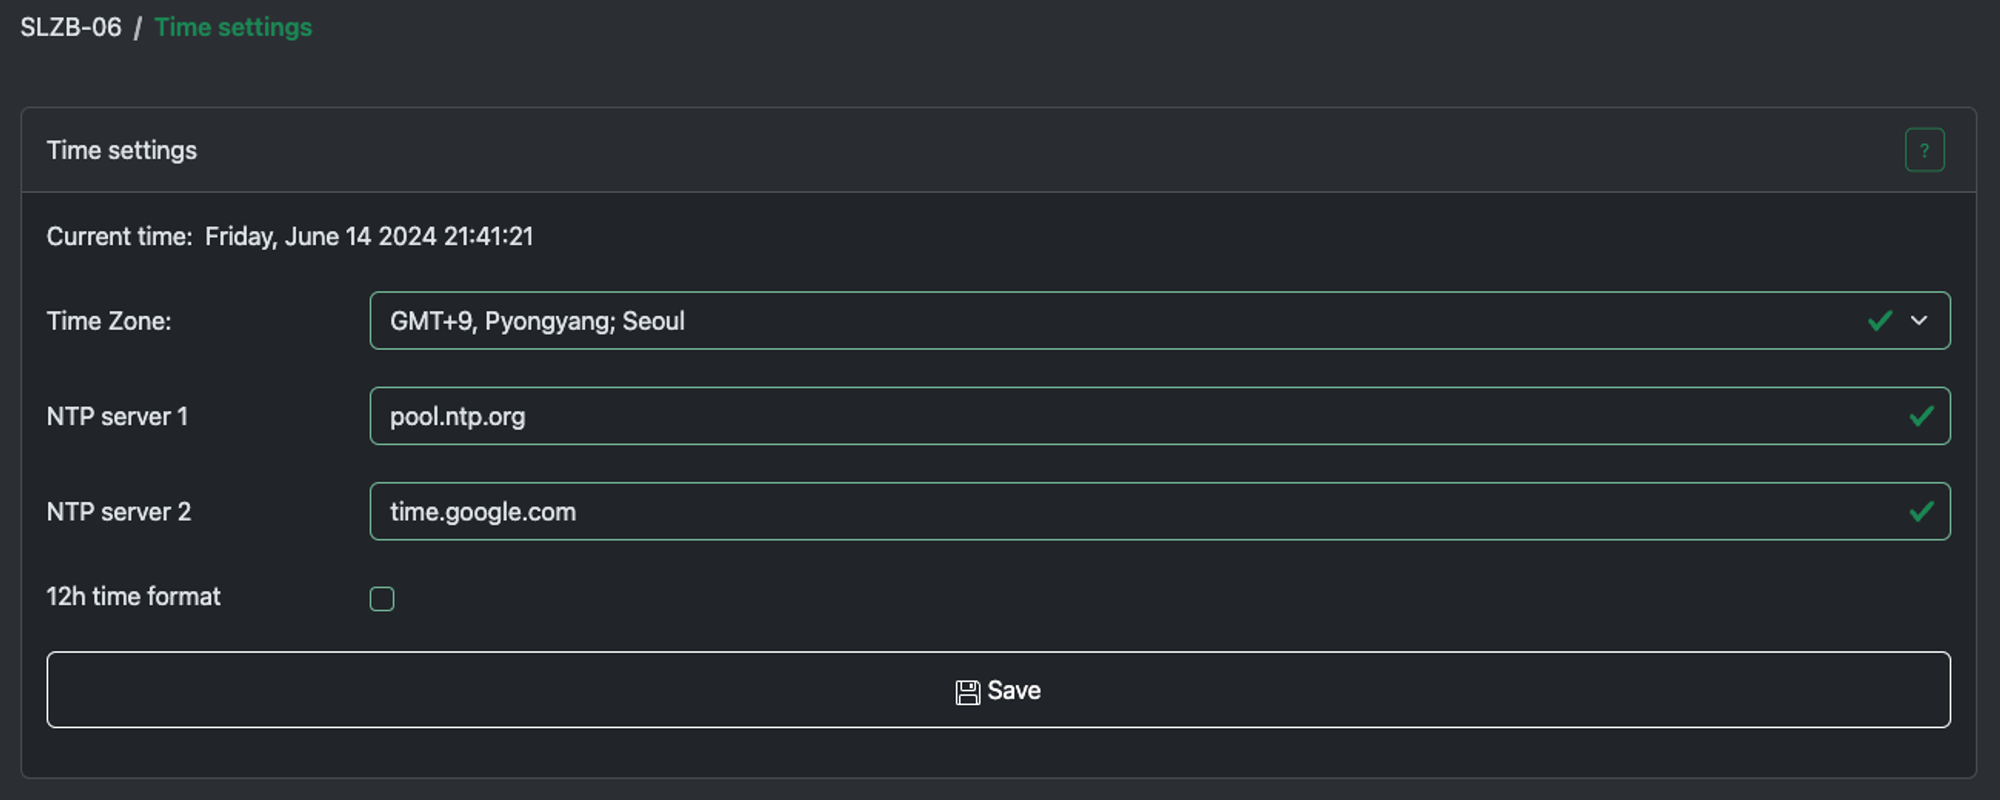The width and height of the screenshot is (2000, 800).
Task: Click the NTP server 1 label
Action: pos(117,416)
